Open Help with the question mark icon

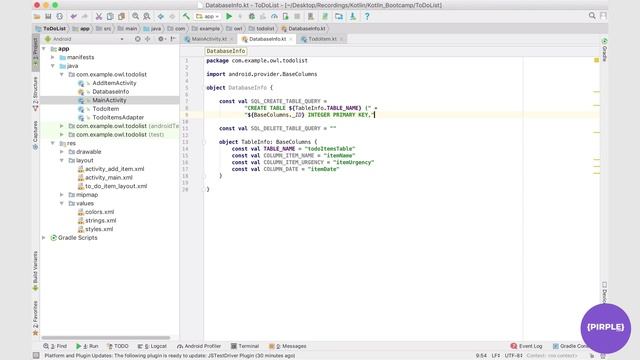[x=367, y=16]
